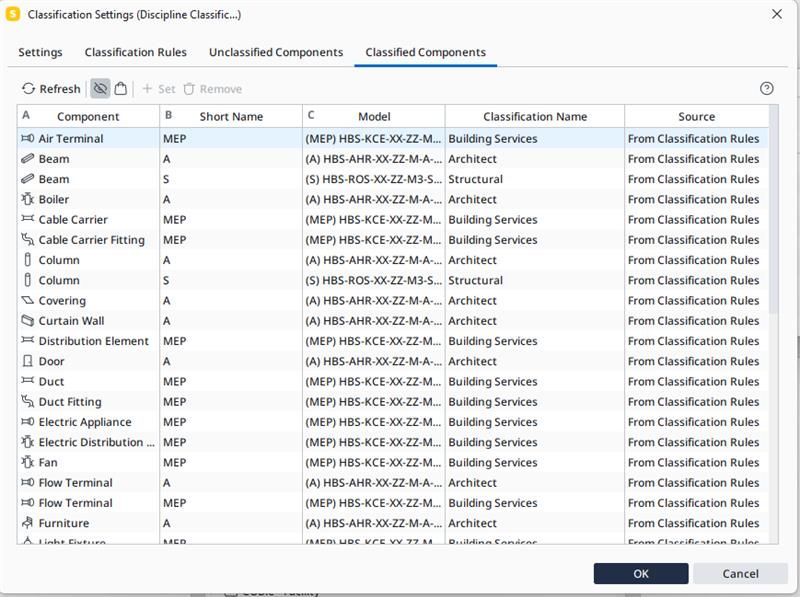Open the Classification Rules tab
Image resolution: width=800 pixels, height=597 pixels.
[136, 52]
